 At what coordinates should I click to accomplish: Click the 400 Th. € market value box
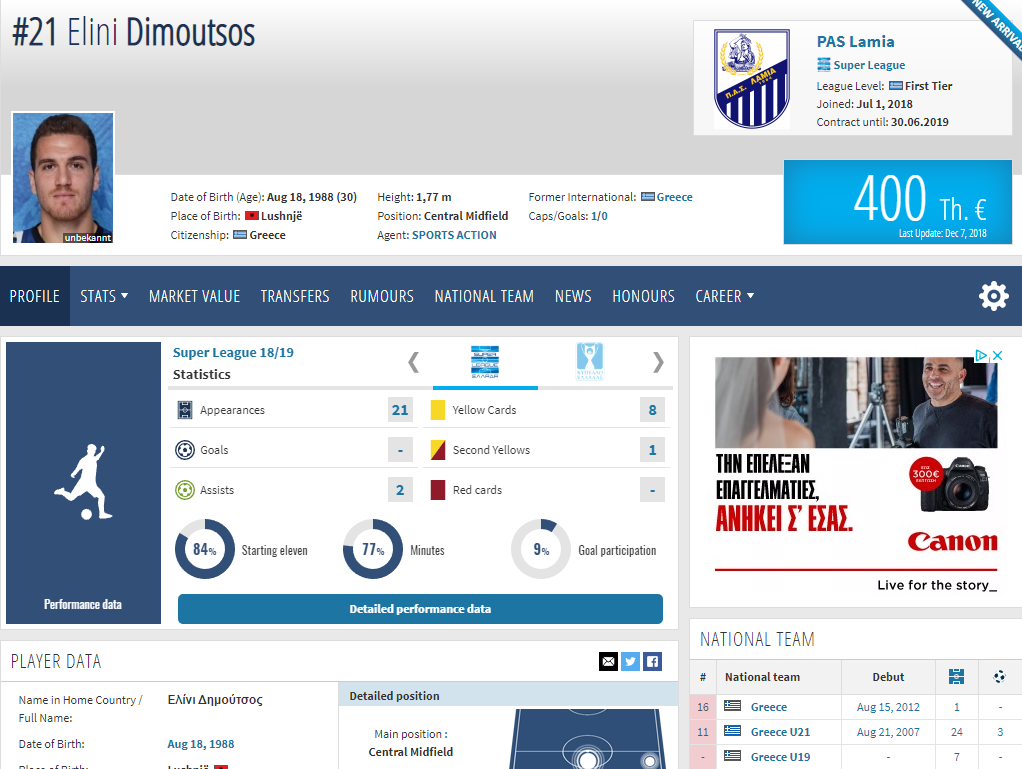pyautogui.click(x=898, y=202)
